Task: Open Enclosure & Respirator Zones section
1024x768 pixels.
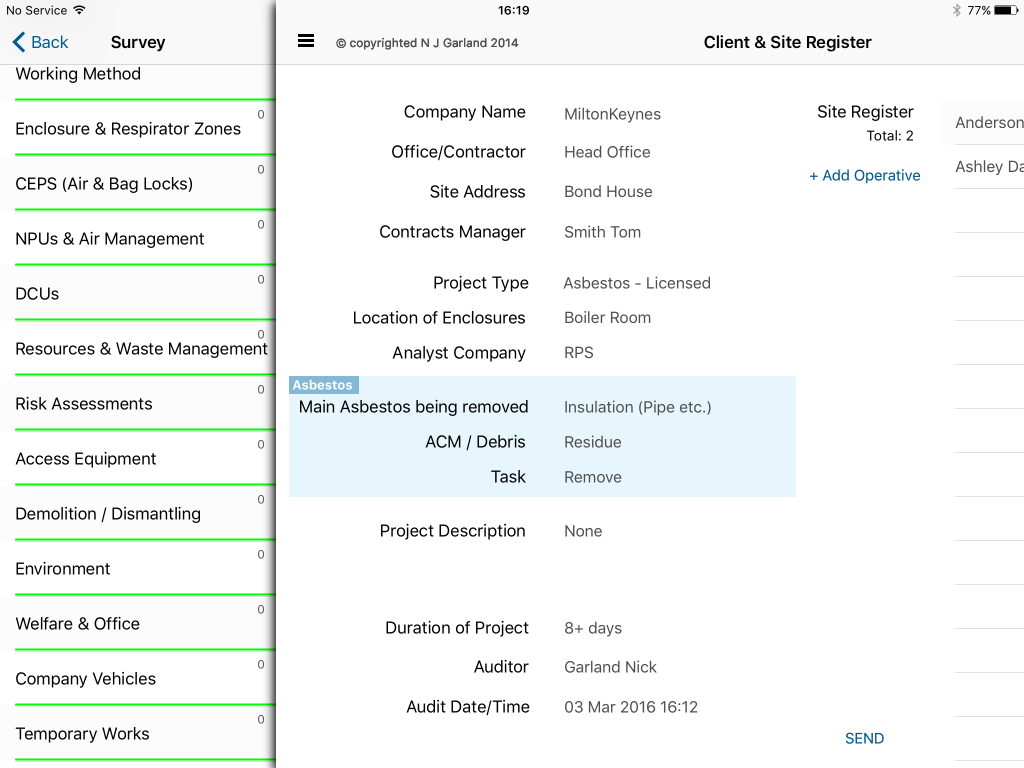Action: [x=138, y=129]
